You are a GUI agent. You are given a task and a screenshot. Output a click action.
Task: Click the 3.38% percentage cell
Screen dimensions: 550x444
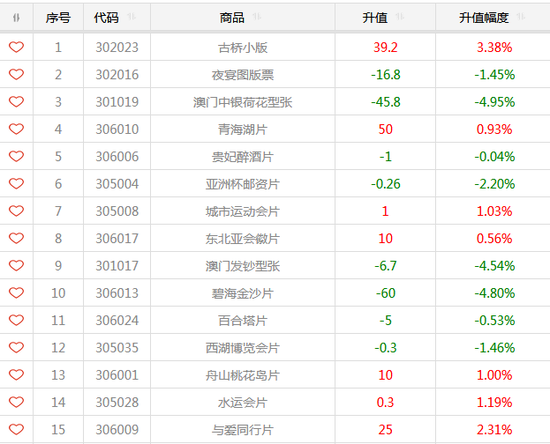(495, 47)
